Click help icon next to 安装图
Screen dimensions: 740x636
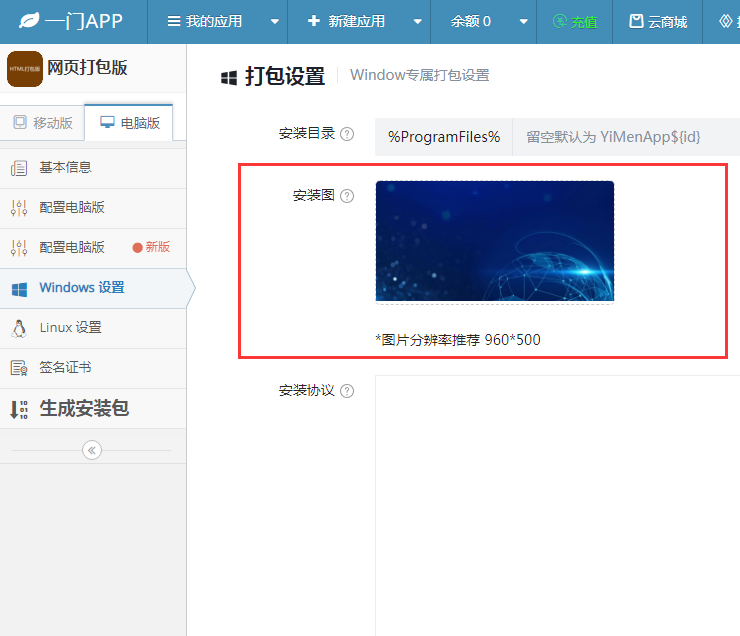pyautogui.click(x=347, y=196)
